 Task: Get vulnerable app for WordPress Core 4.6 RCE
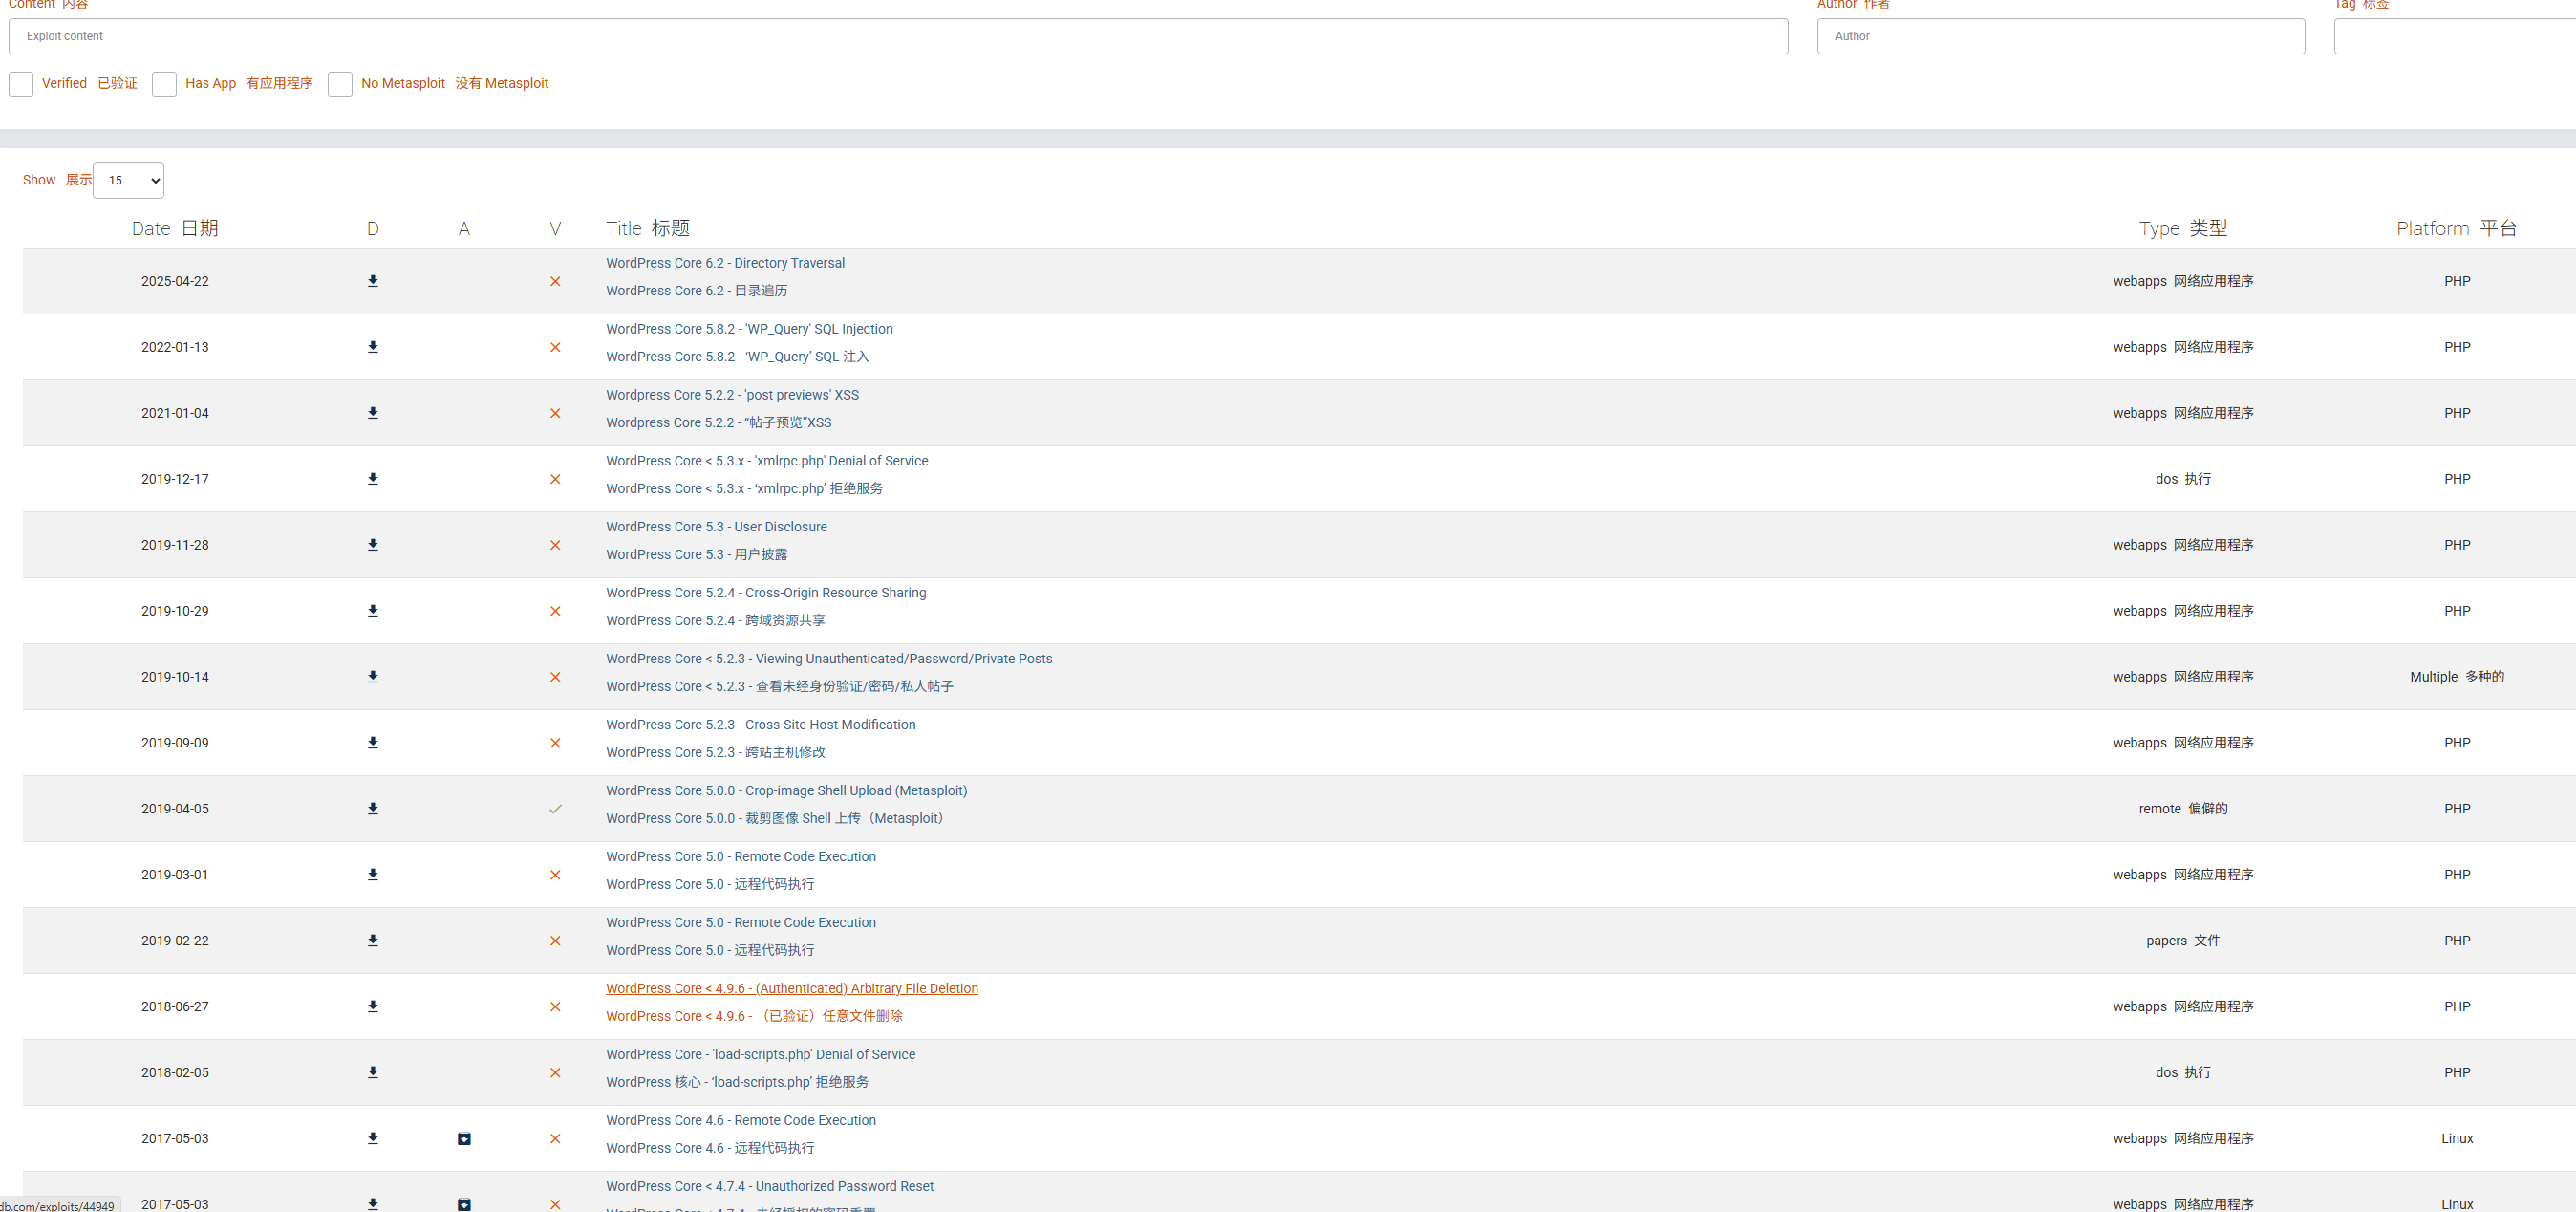pyautogui.click(x=464, y=1139)
